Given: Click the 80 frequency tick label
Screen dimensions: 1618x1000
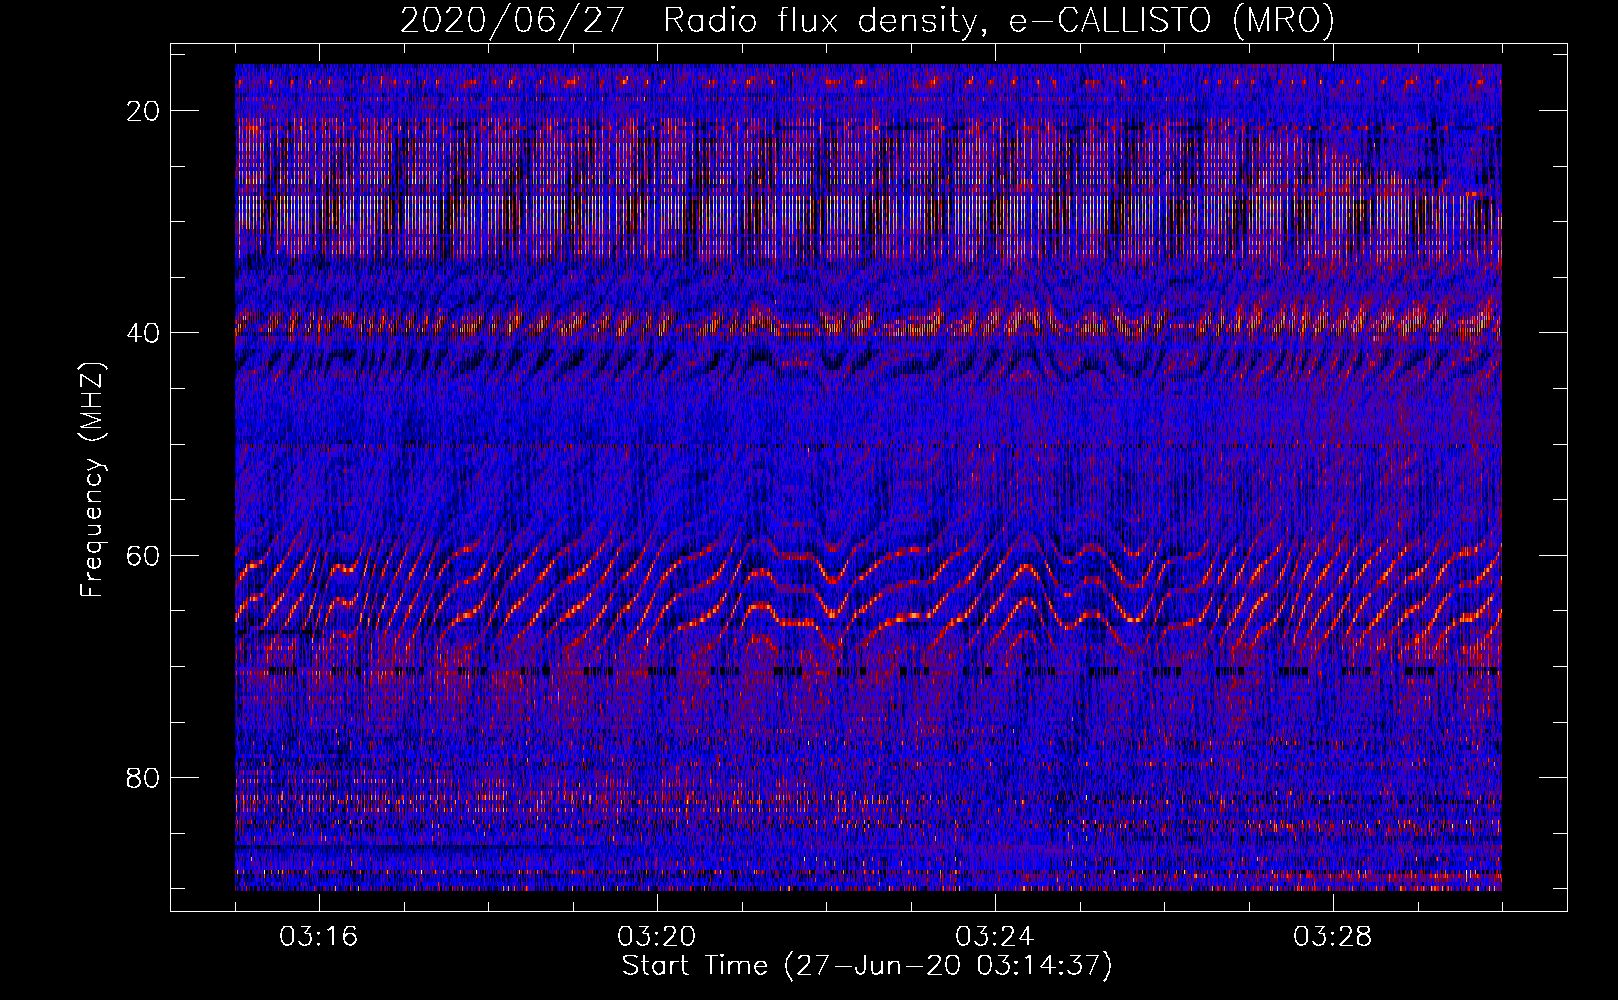Looking at the screenshot, I should 144,777.
